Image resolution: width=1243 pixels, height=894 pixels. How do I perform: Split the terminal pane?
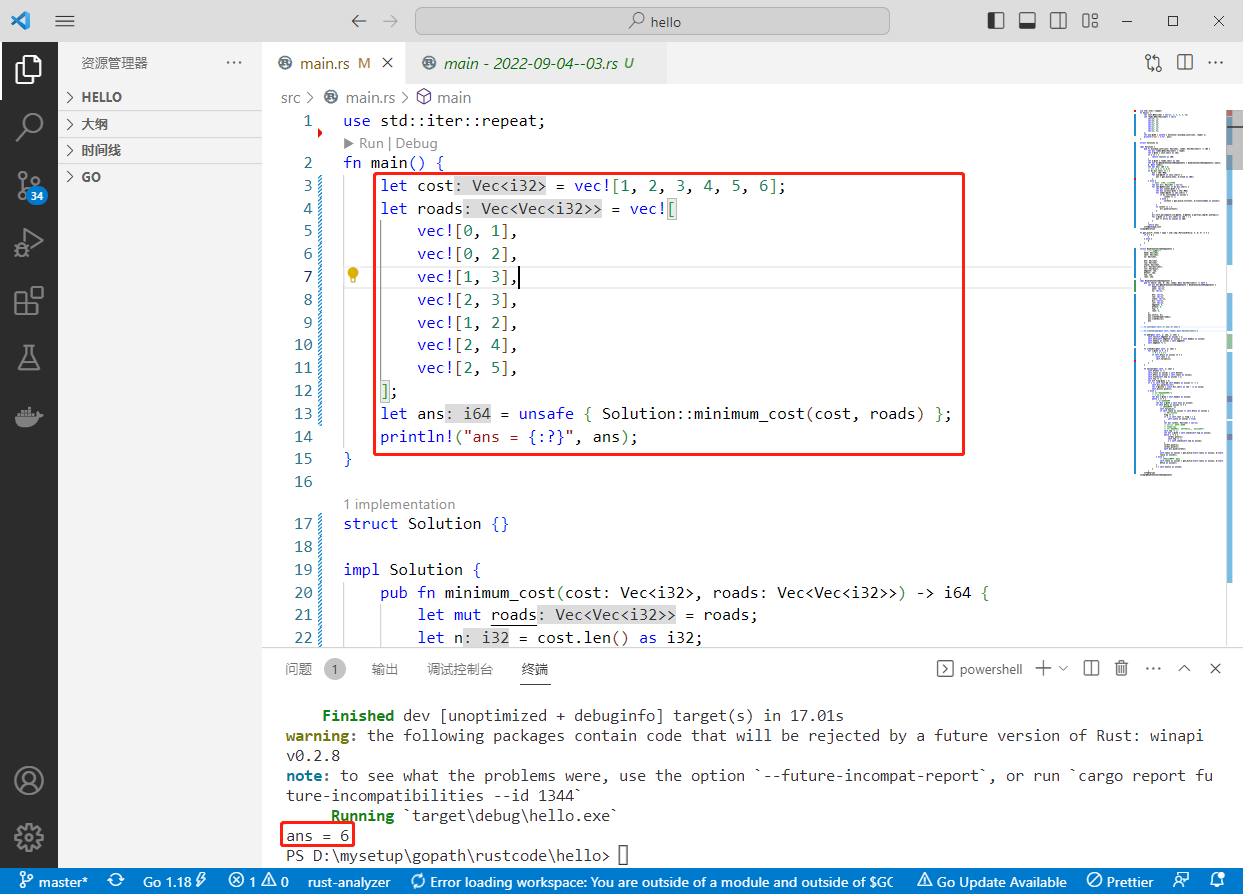[x=1092, y=668]
